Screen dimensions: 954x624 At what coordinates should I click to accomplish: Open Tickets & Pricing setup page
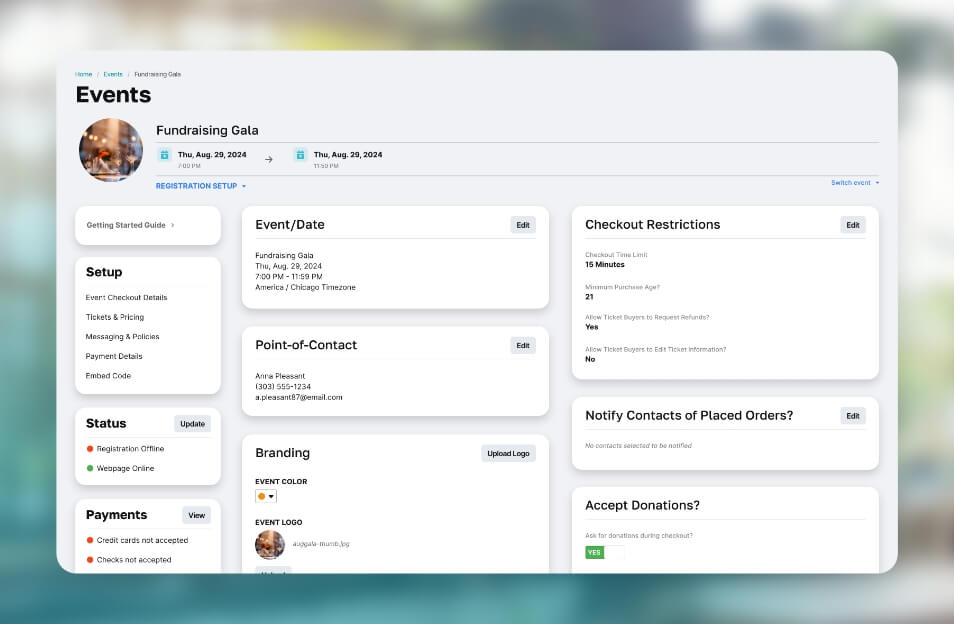(x=114, y=317)
